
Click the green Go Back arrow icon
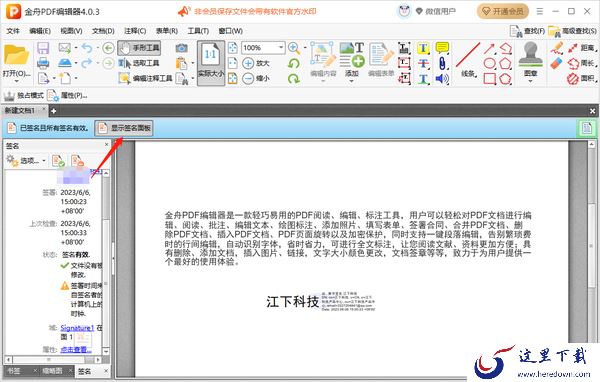109,48
